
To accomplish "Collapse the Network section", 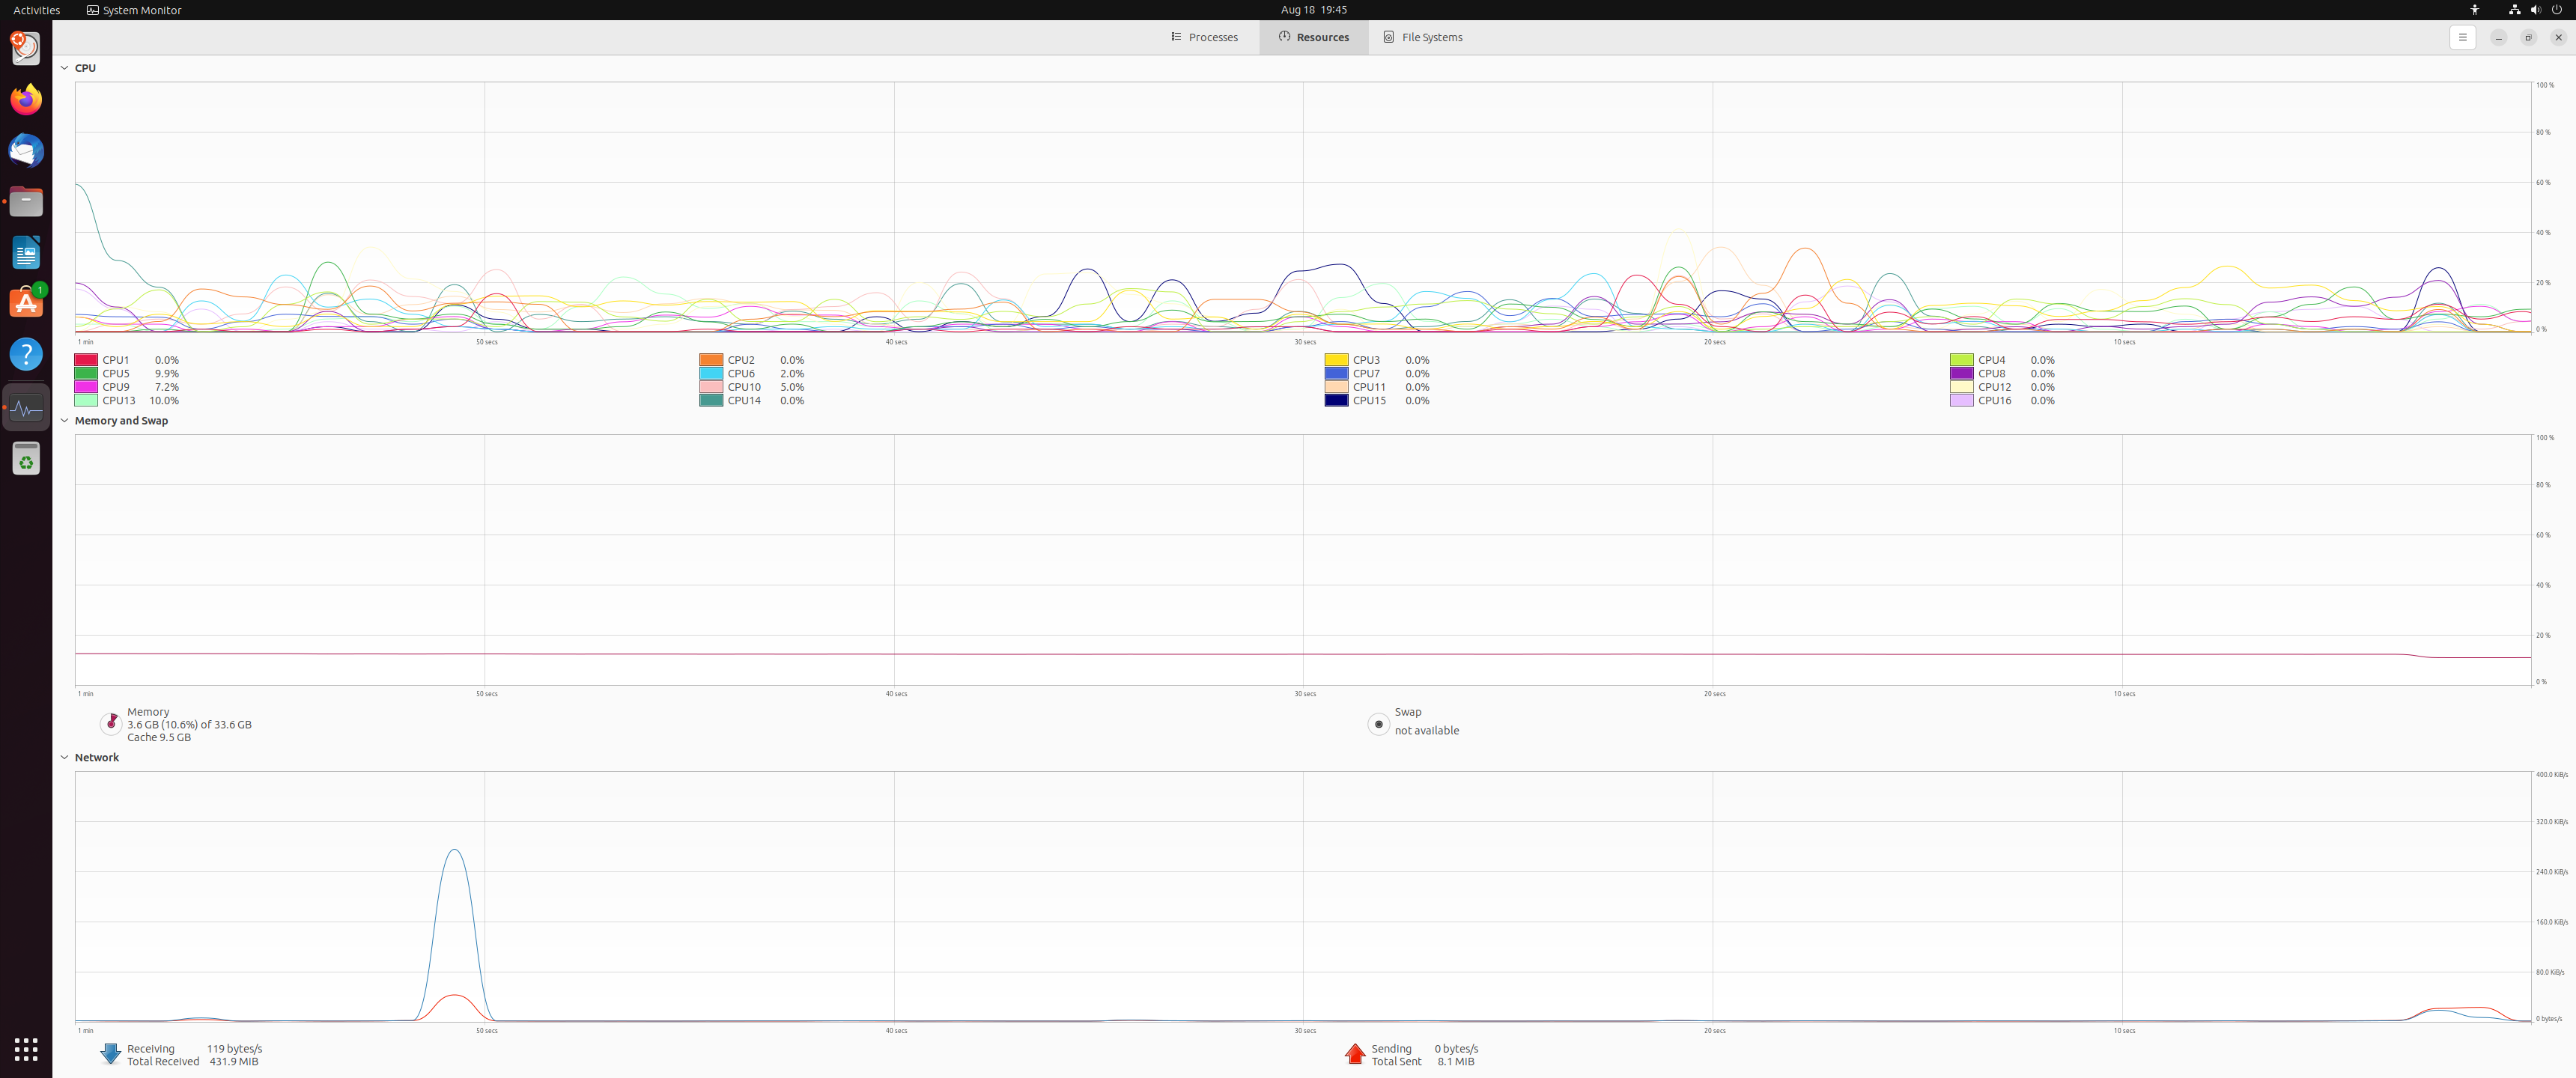I will 64,757.
